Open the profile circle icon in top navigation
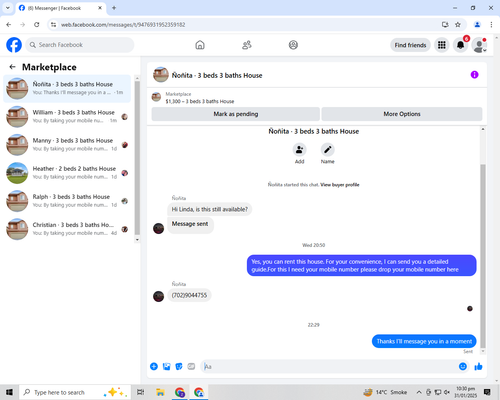 pyautogui.click(x=293, y=45)
